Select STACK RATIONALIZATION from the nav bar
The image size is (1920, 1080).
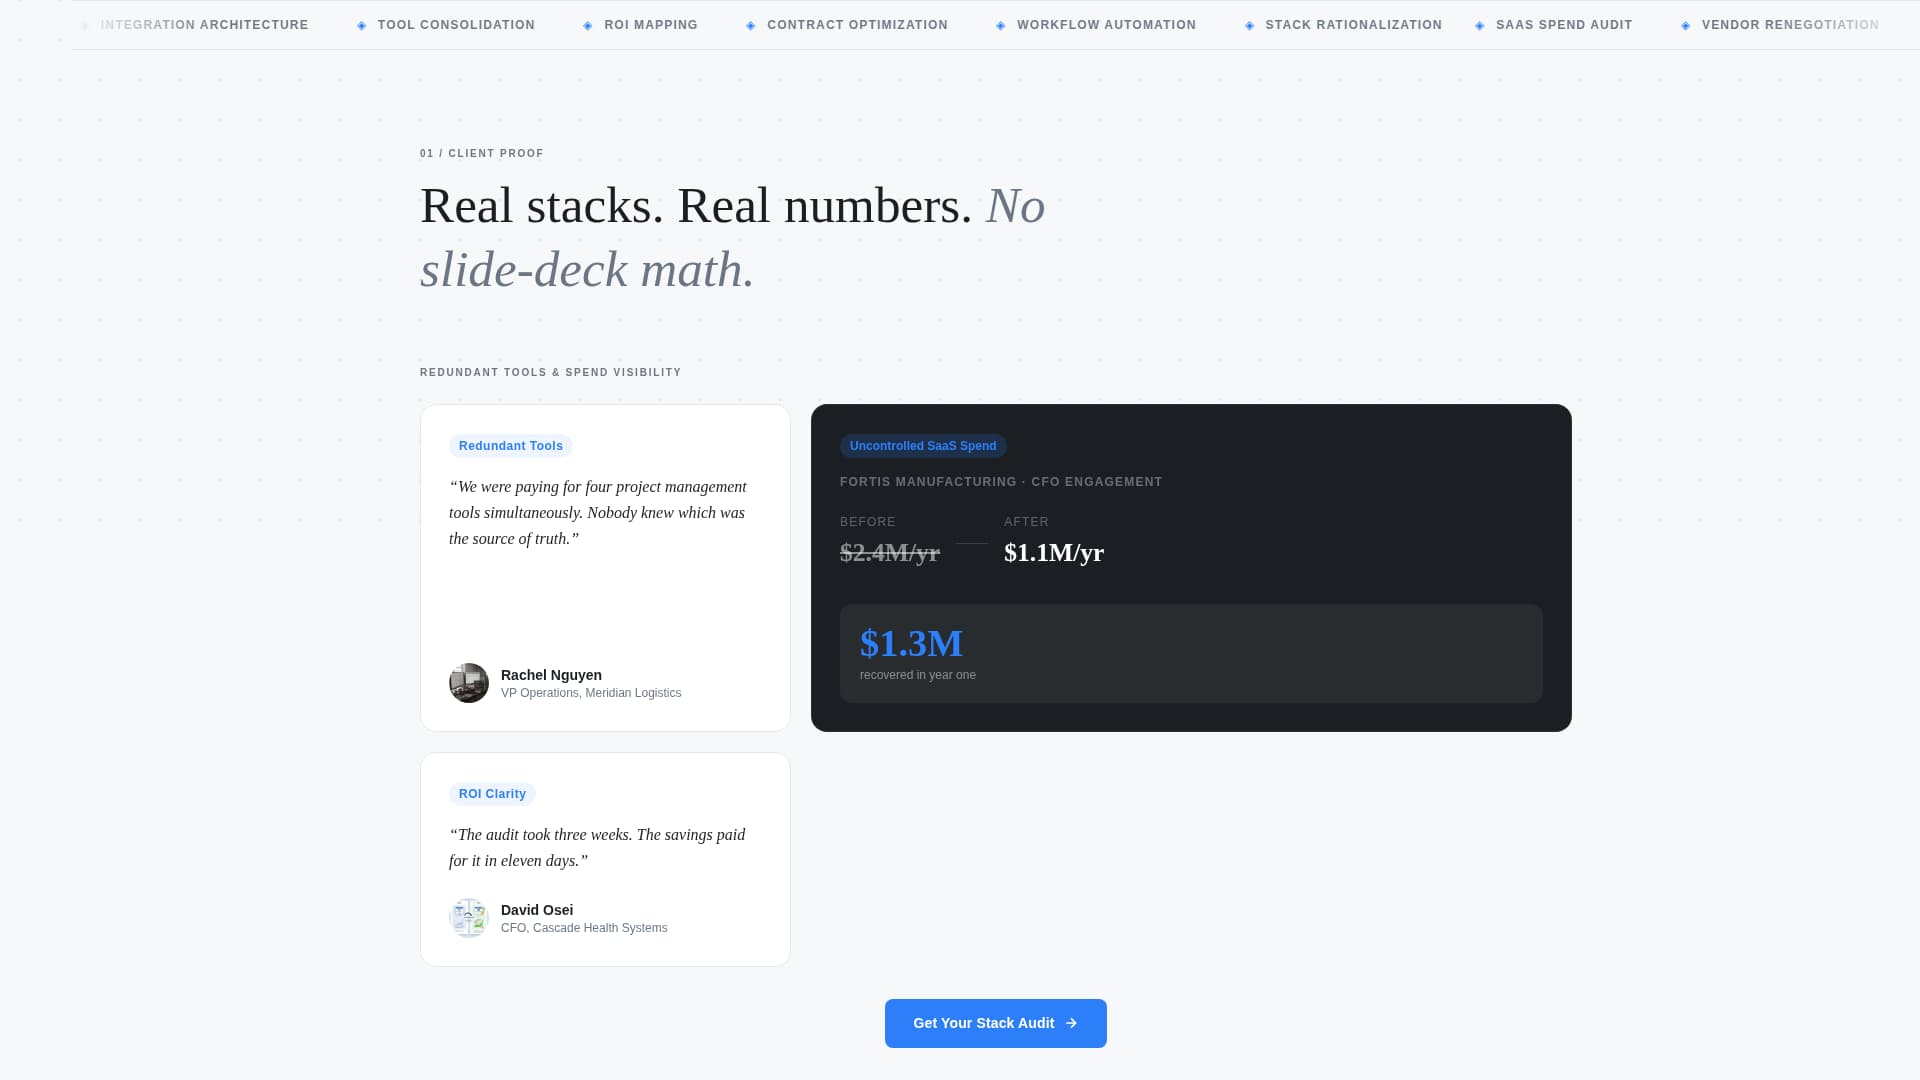pyautogui.click(x=1354, y=25)
